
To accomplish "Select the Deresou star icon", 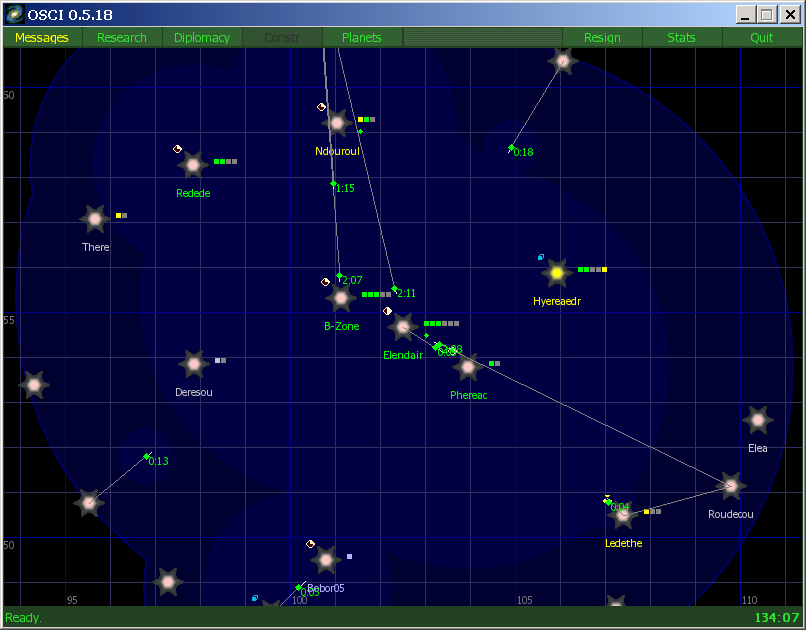I will tap(193, 364).
